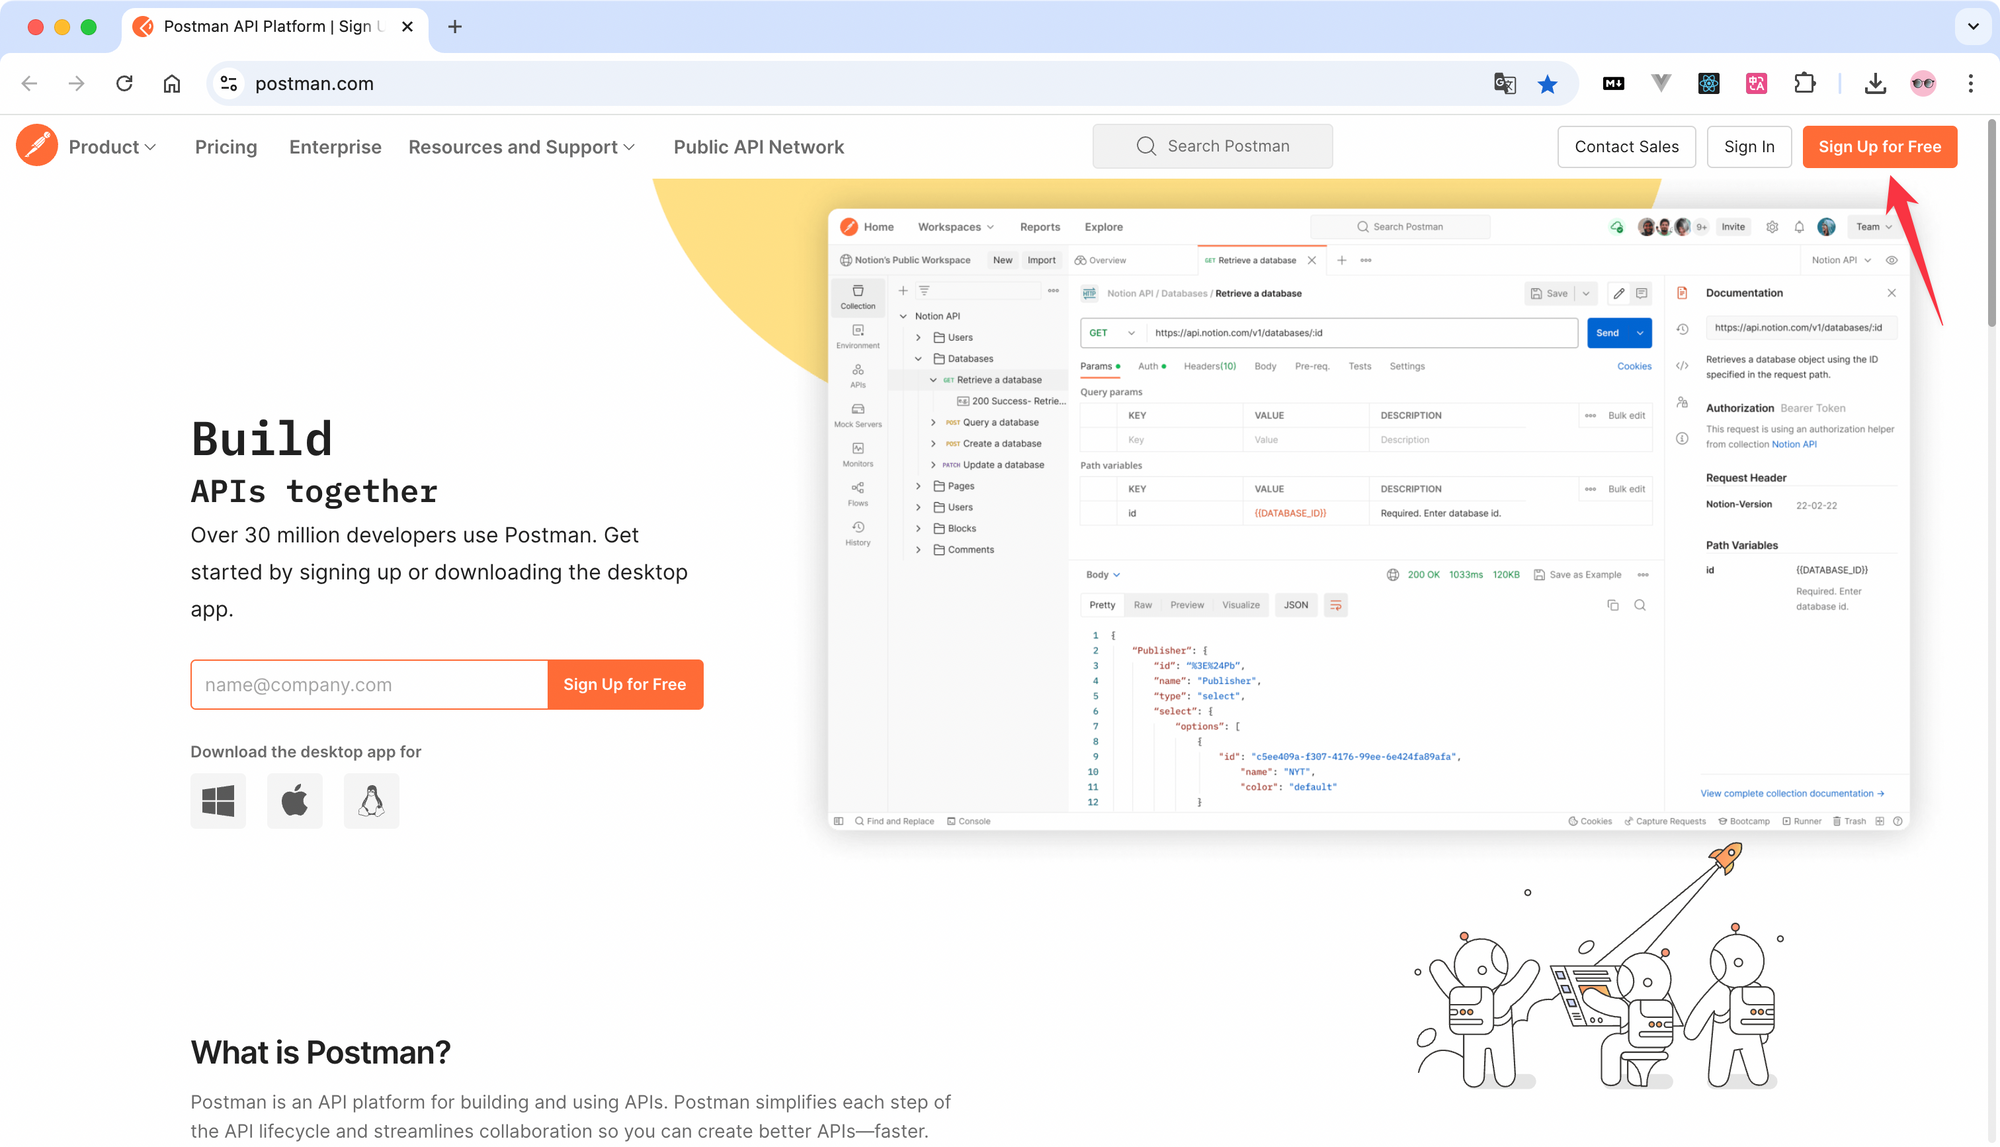
Task: Select History icon in app preview sidebar
Action: [857, 533]
